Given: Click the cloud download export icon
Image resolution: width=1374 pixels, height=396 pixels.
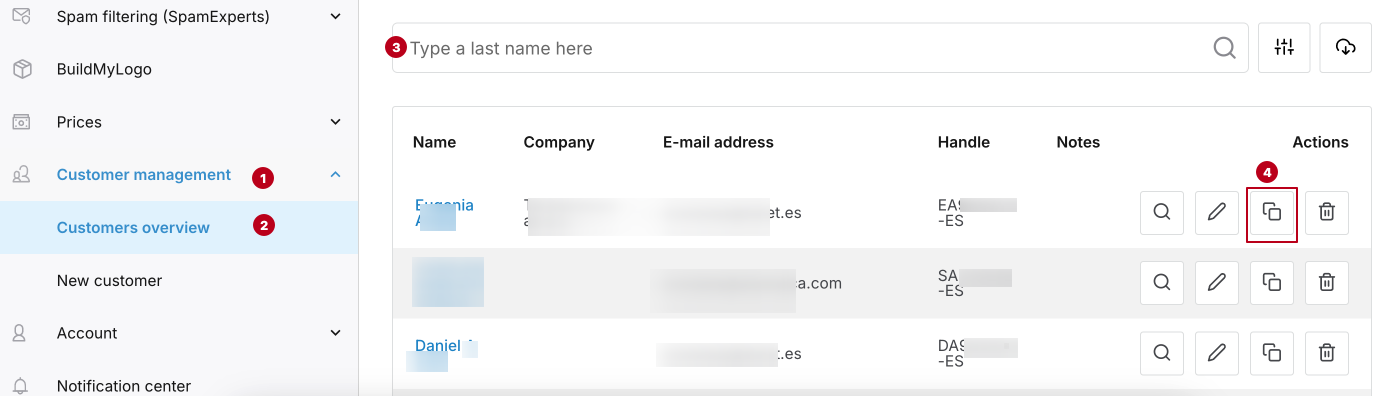Looking at the screenshot, I should point(1346,47).
